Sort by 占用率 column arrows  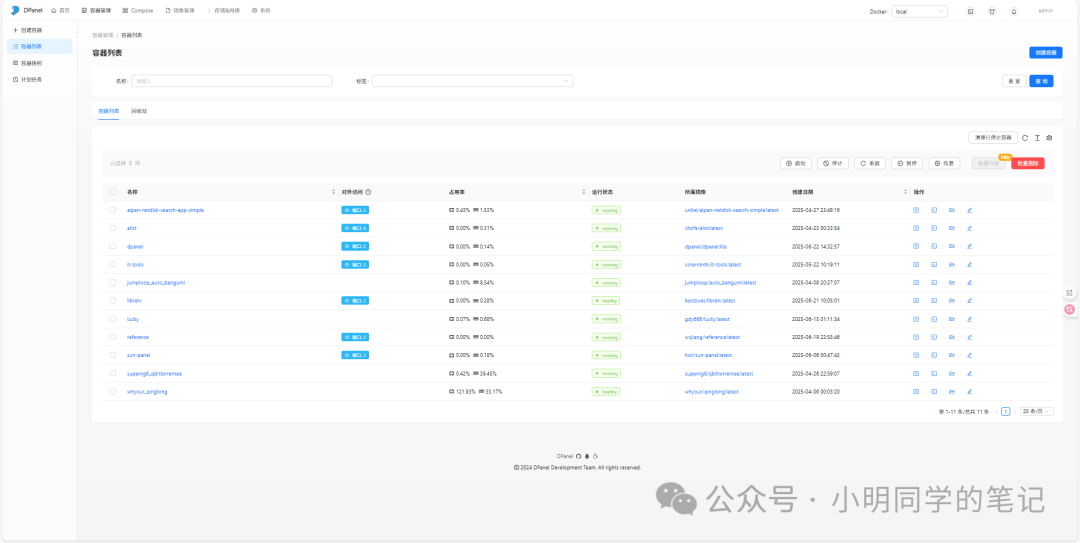(x=583, y=192)
